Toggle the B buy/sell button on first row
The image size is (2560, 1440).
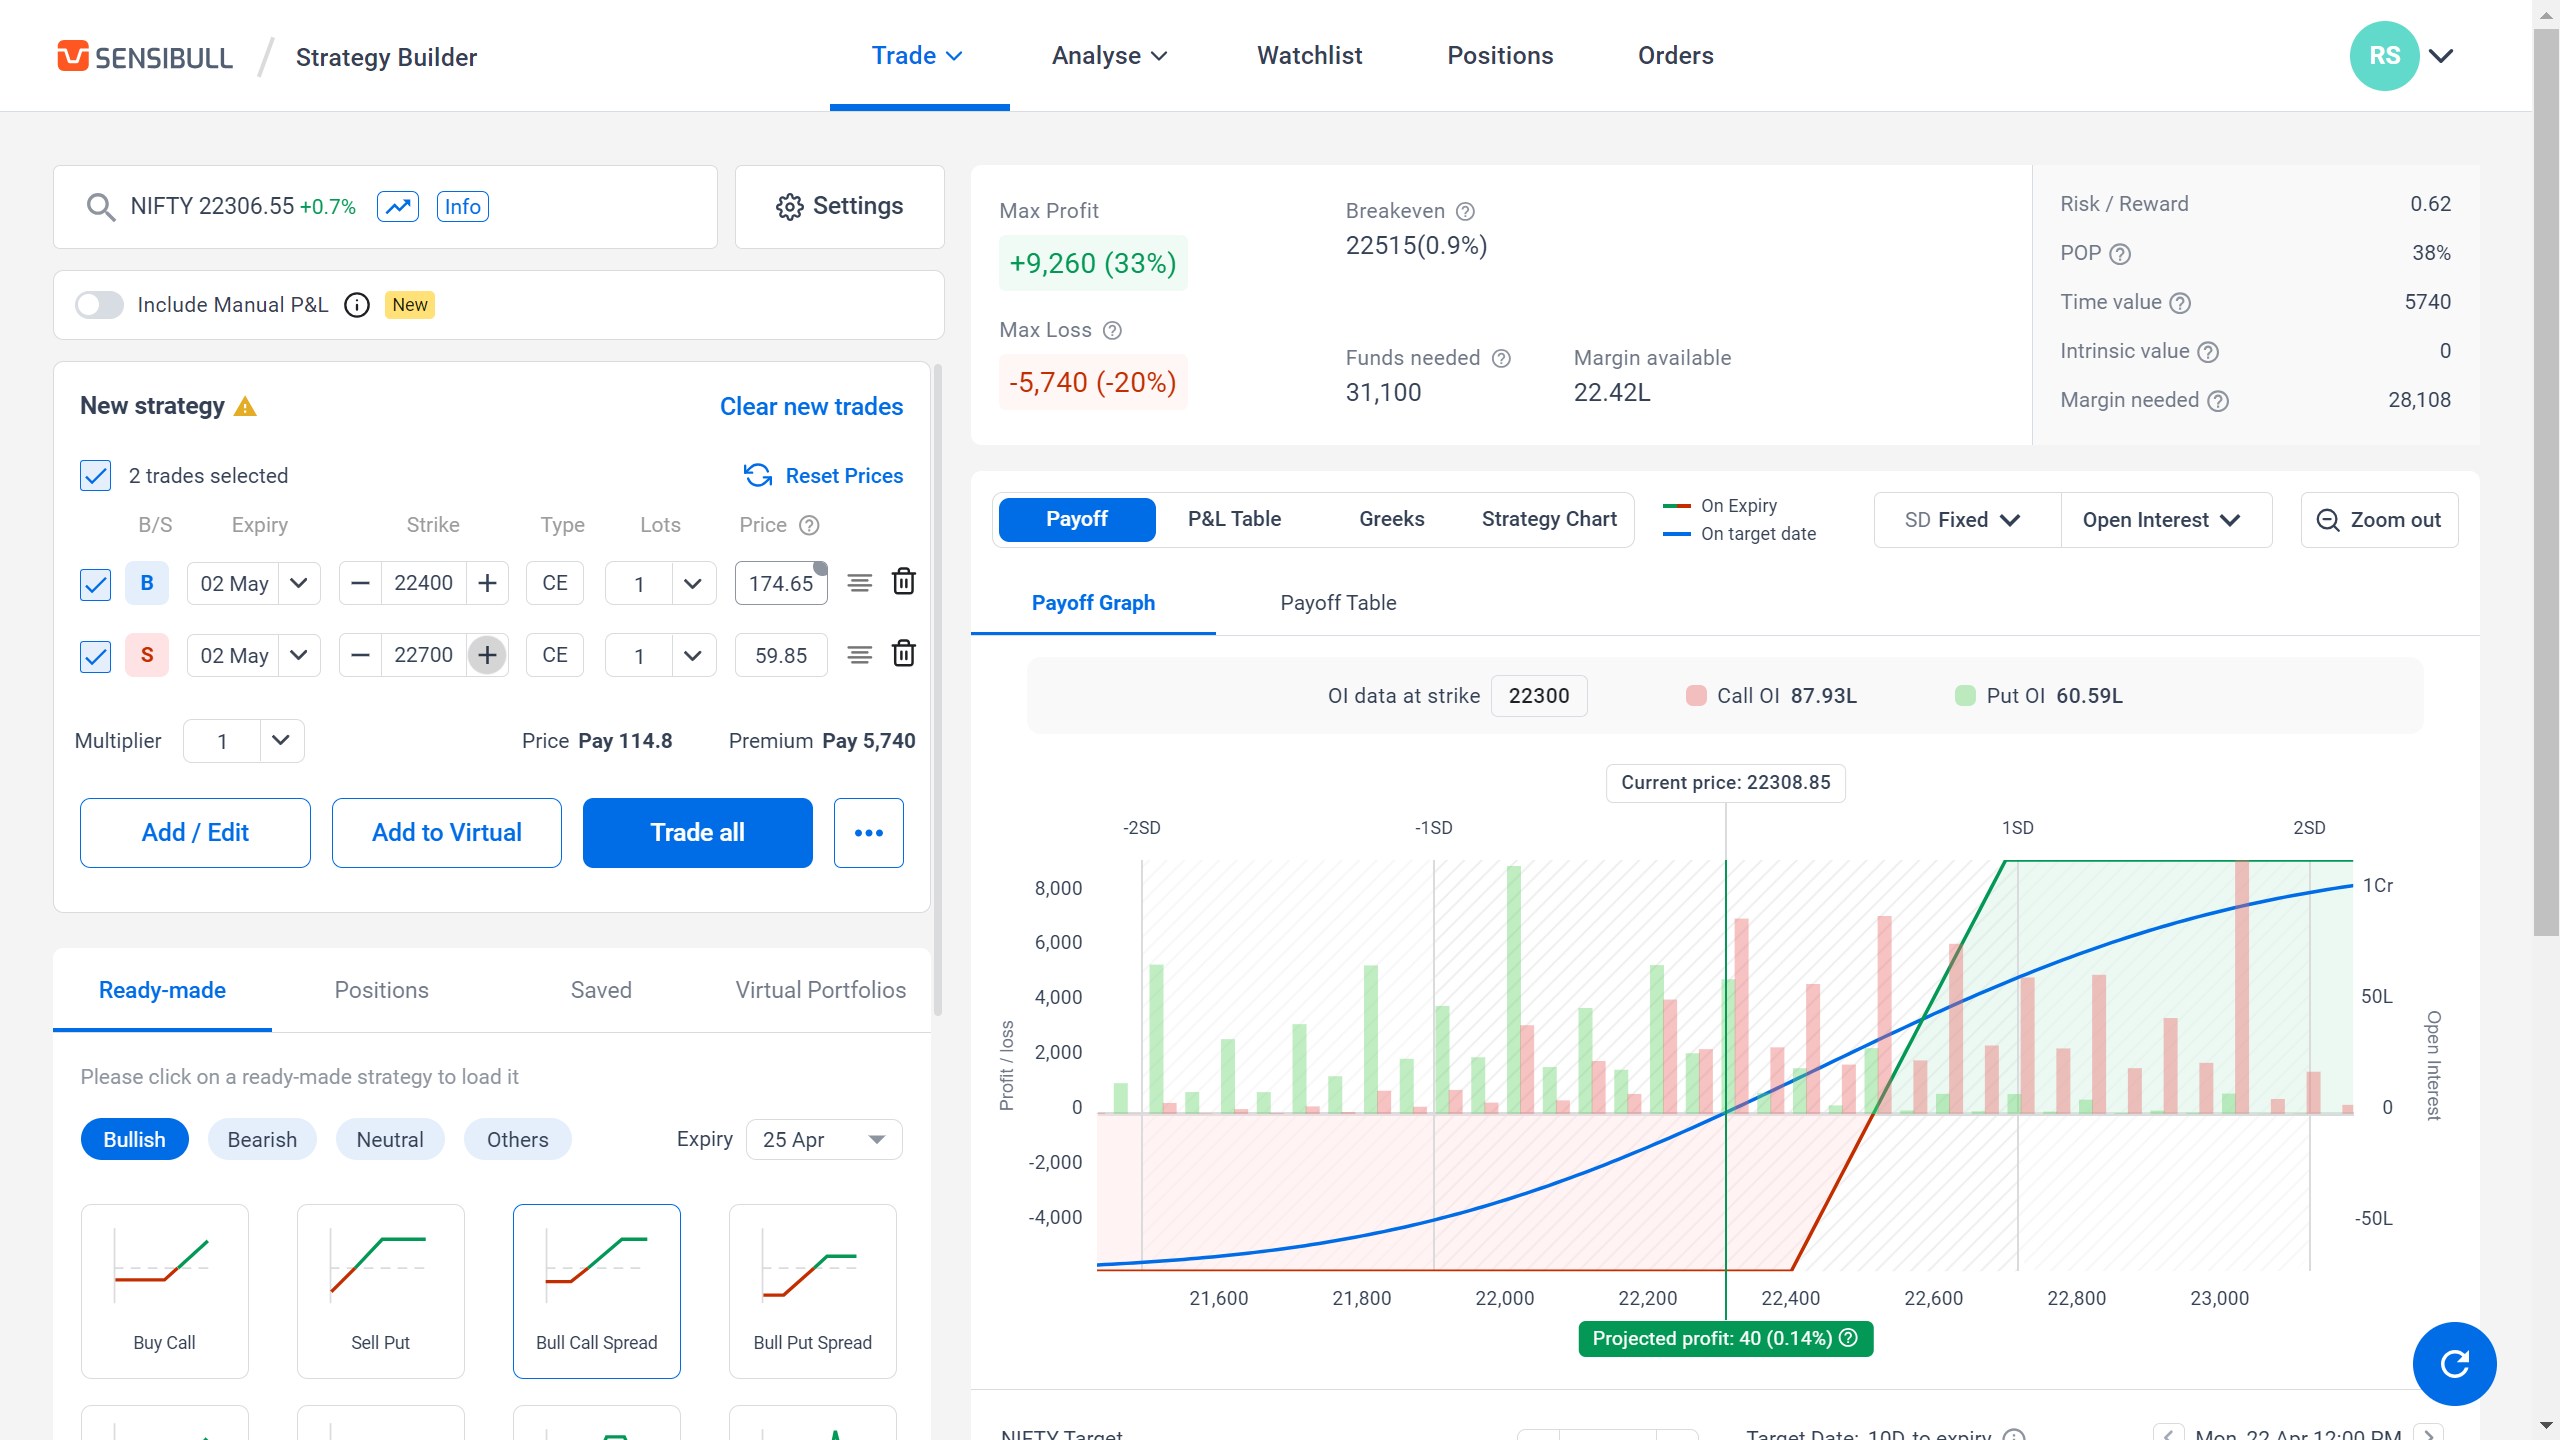tap(147, 583)
